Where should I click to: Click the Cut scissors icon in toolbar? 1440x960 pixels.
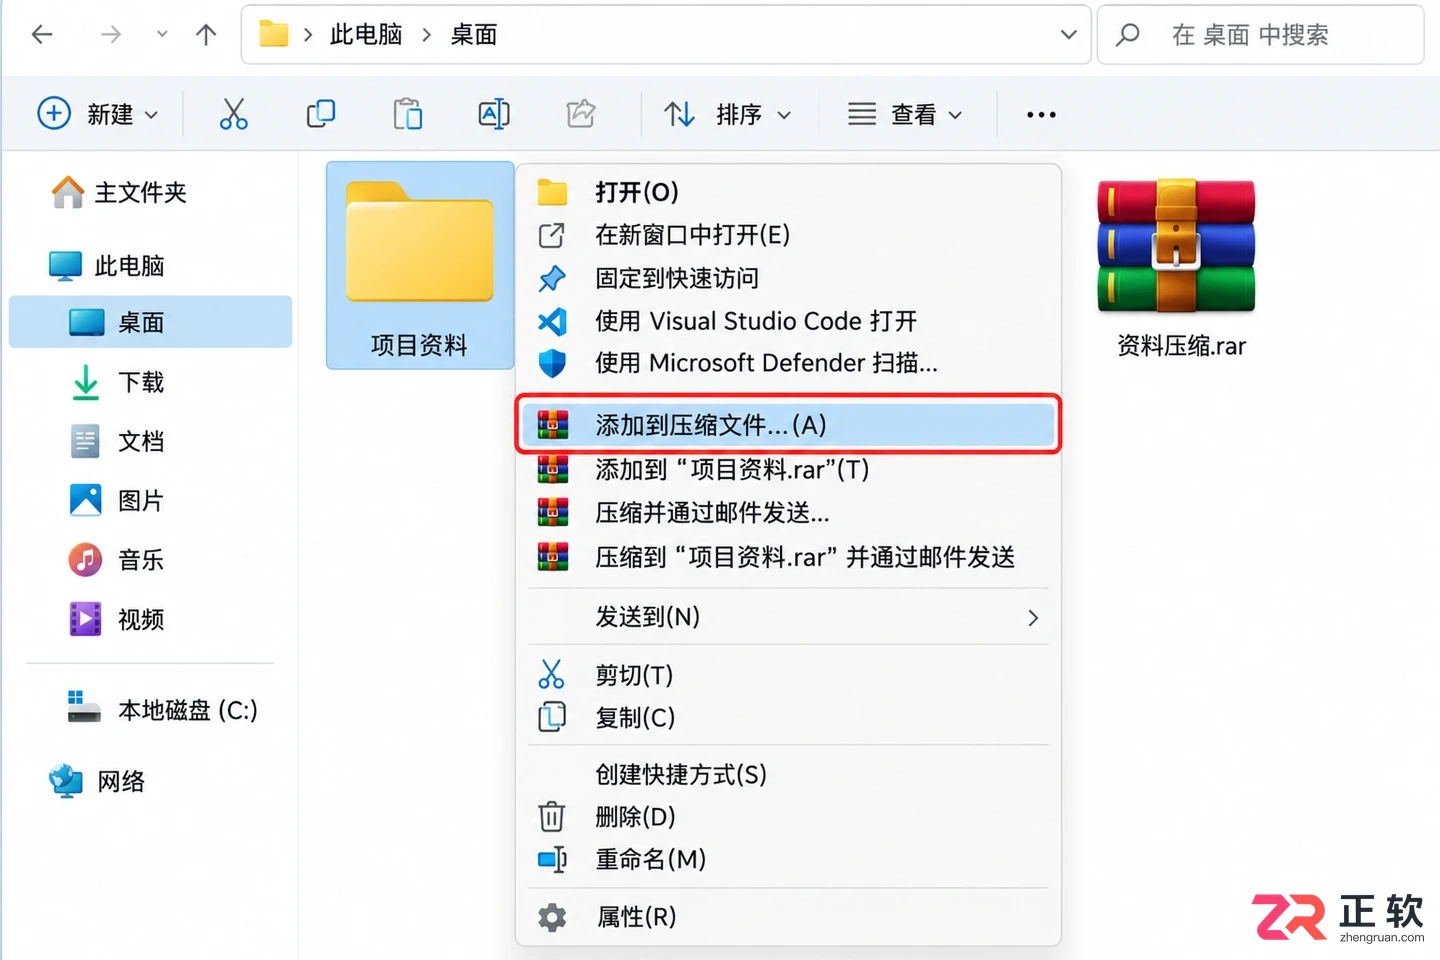click(x=233, y=114)
